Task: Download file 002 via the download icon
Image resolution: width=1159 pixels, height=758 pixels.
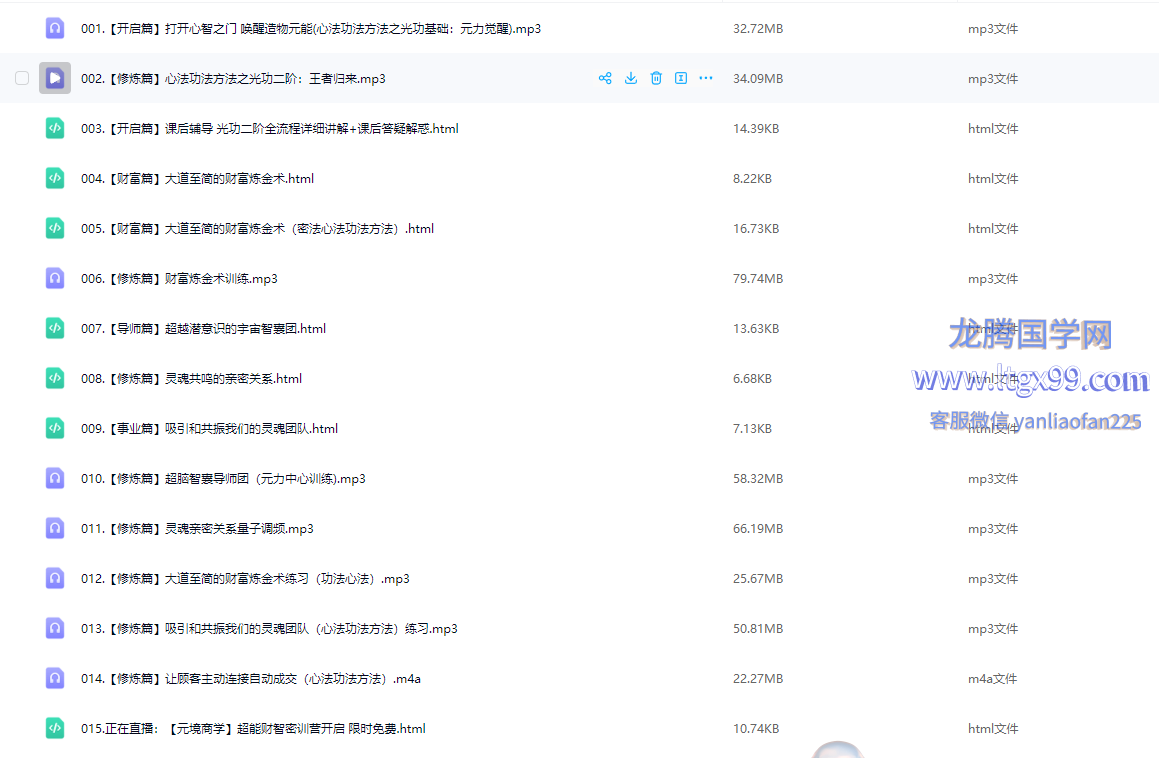Action: tap(631, 78)
